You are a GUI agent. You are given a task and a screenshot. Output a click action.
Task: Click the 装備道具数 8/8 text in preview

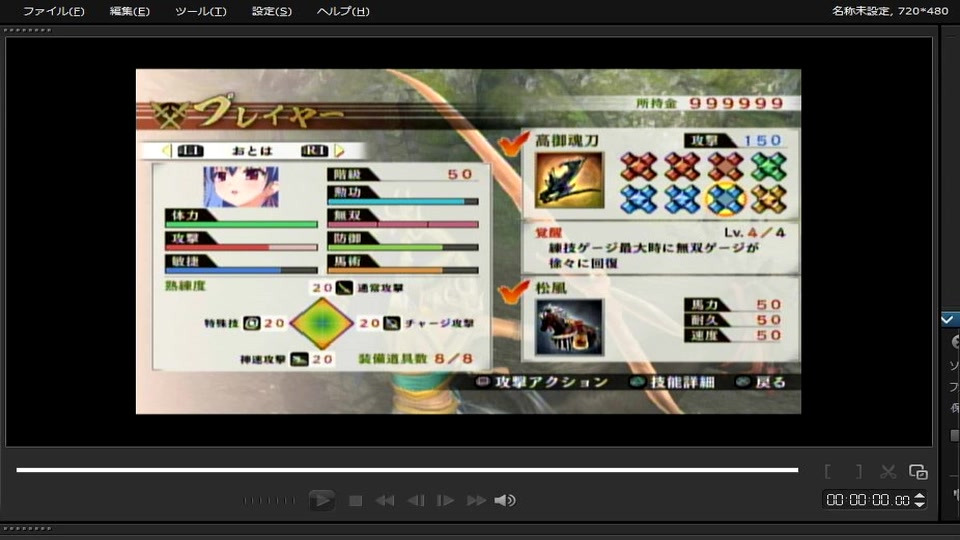pyautogui.click(x=416, y=359)
